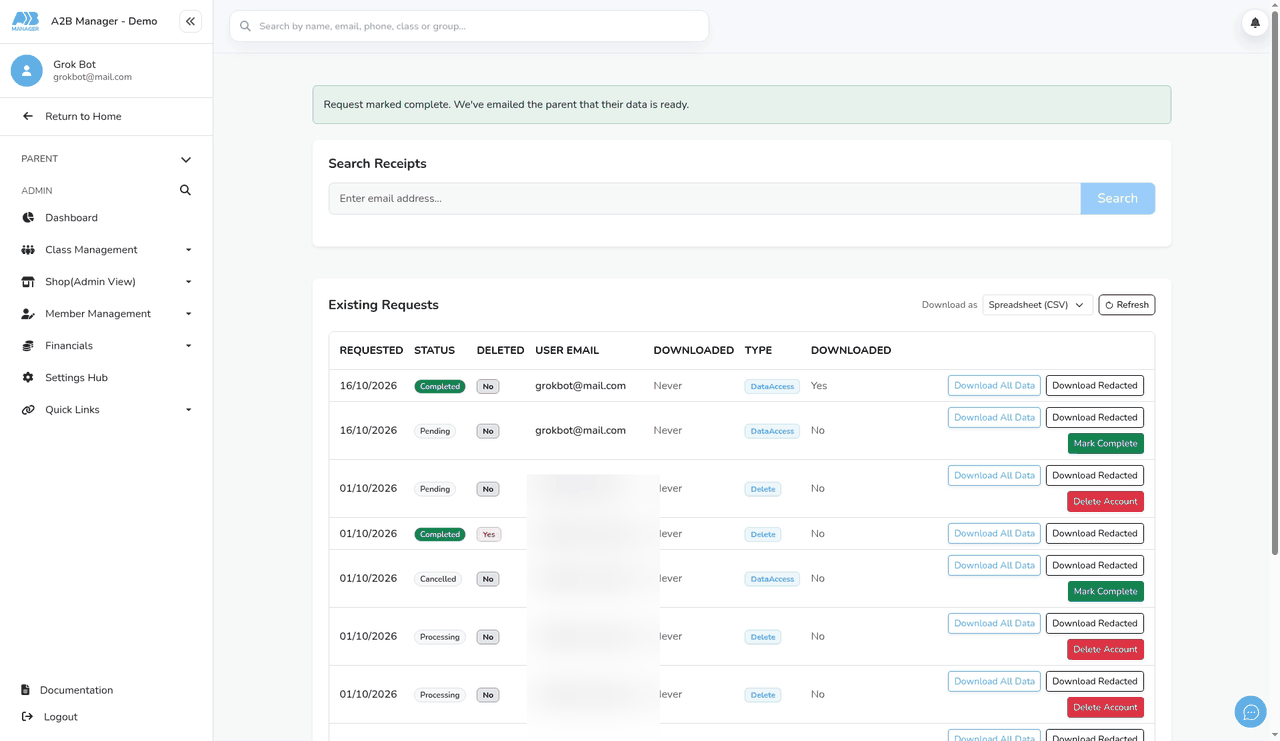
Task: Click the admin search magnifier icon
Action: (x=185, y=190)
